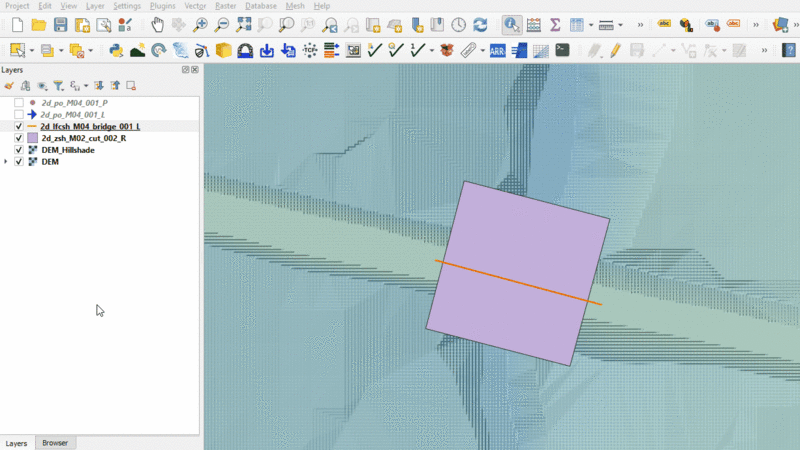The height and width of the screenshot is (450, 800).
Task: Switch to the Browser tab
Action: (x=55, y=442)
